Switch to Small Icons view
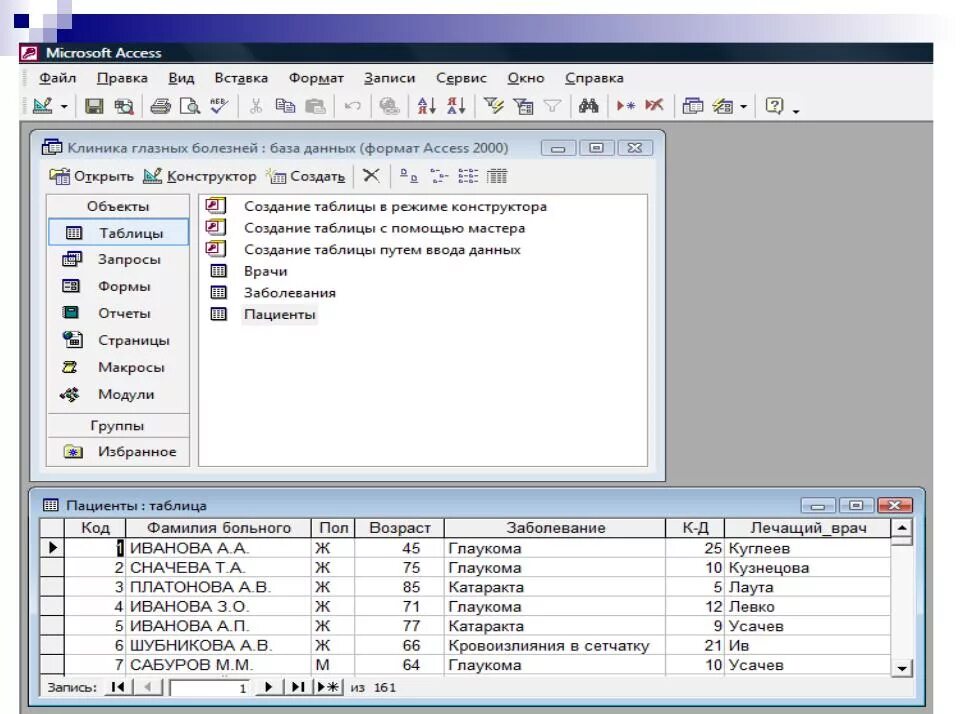This screenshot has height=714, width=960. coord(438,176)
